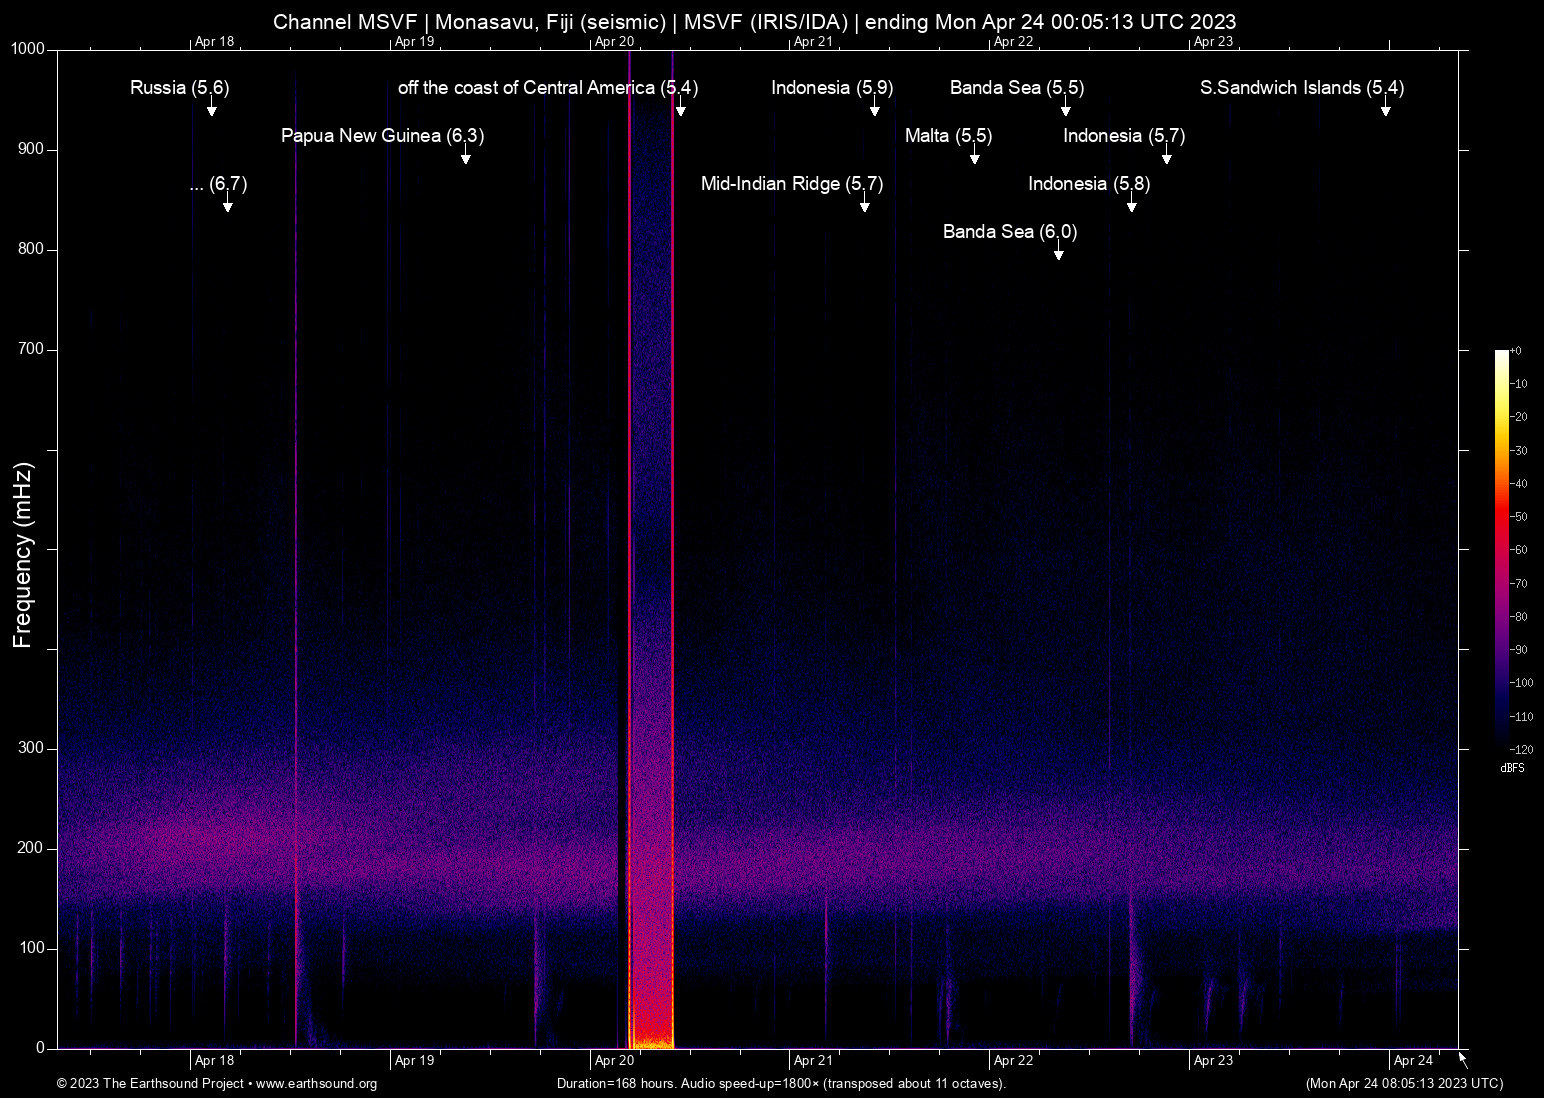The width and height of the screenshot is (1544, 1098).
Task: Click the arrow under Mid-Indian Ridge (5.7)
Action: click(864, 204)
